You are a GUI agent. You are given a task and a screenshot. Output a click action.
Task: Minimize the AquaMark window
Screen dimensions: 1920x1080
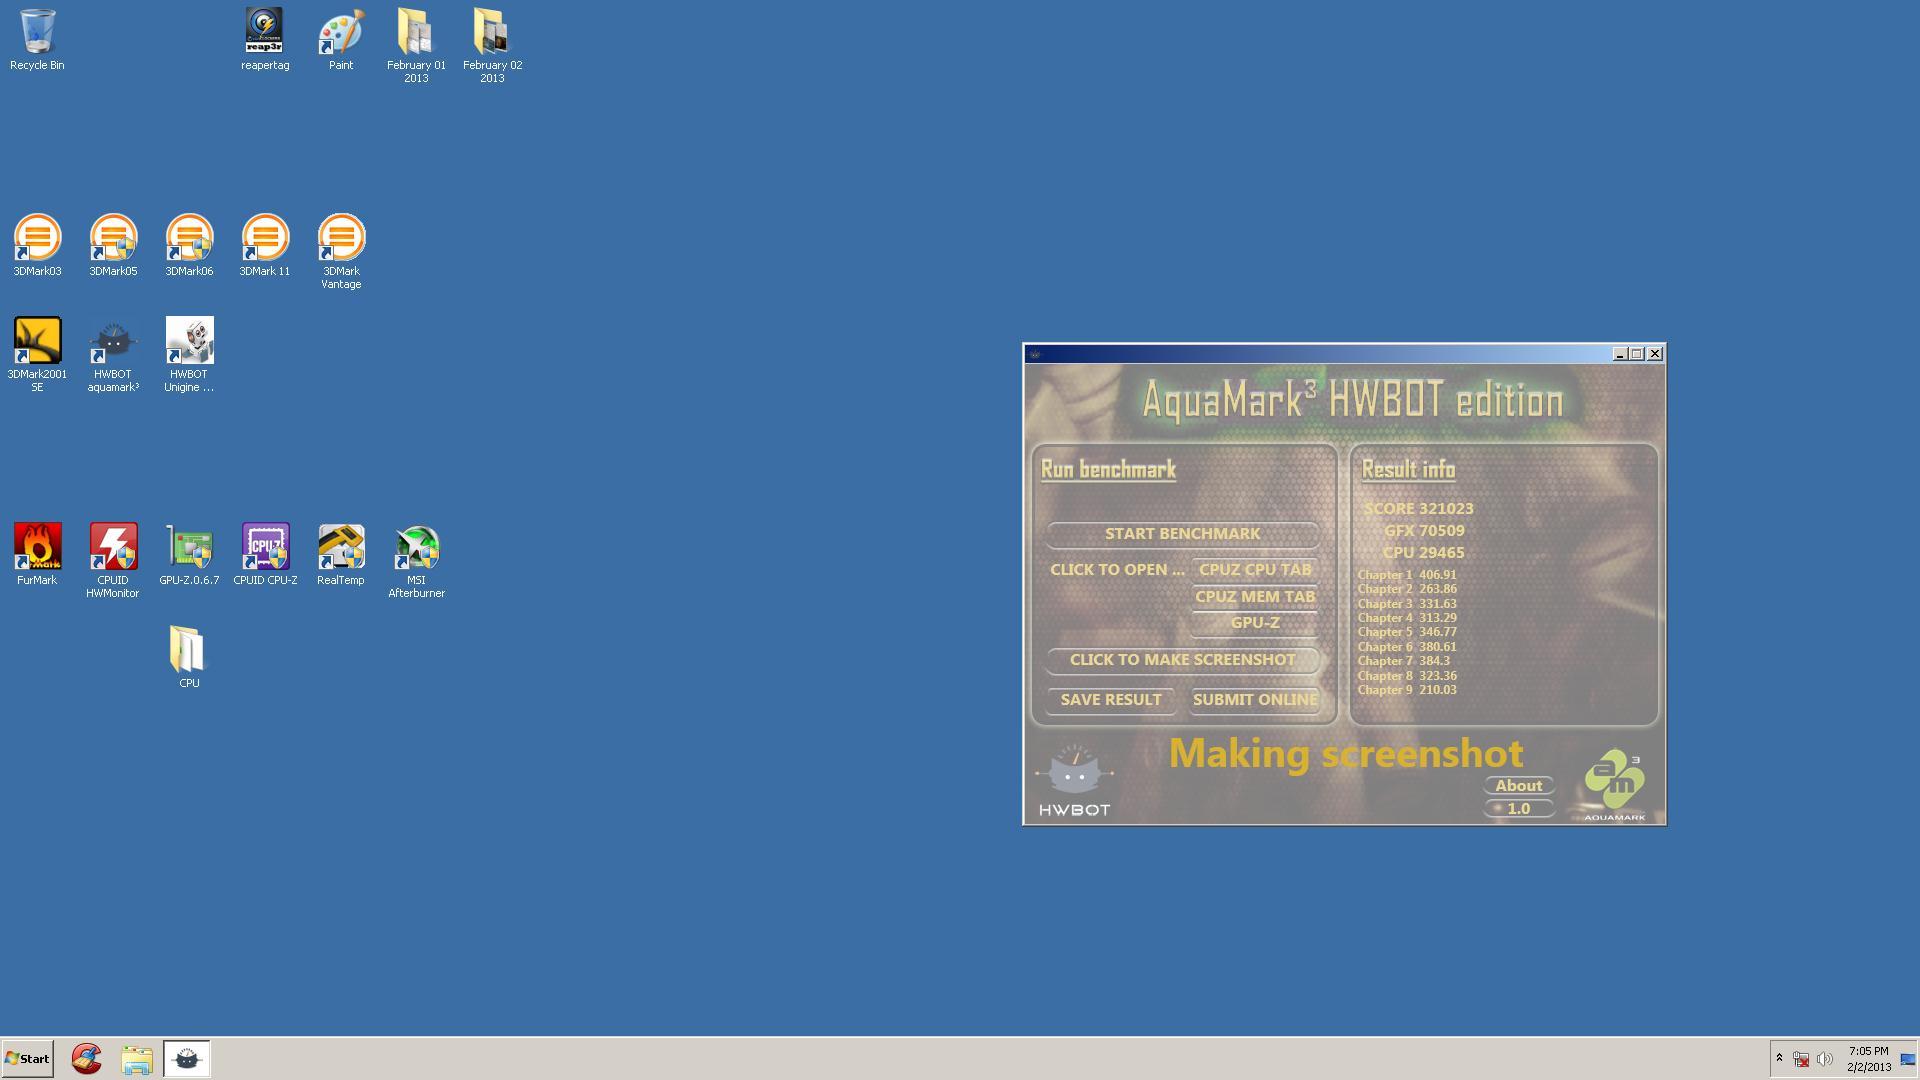[1620, 354]
